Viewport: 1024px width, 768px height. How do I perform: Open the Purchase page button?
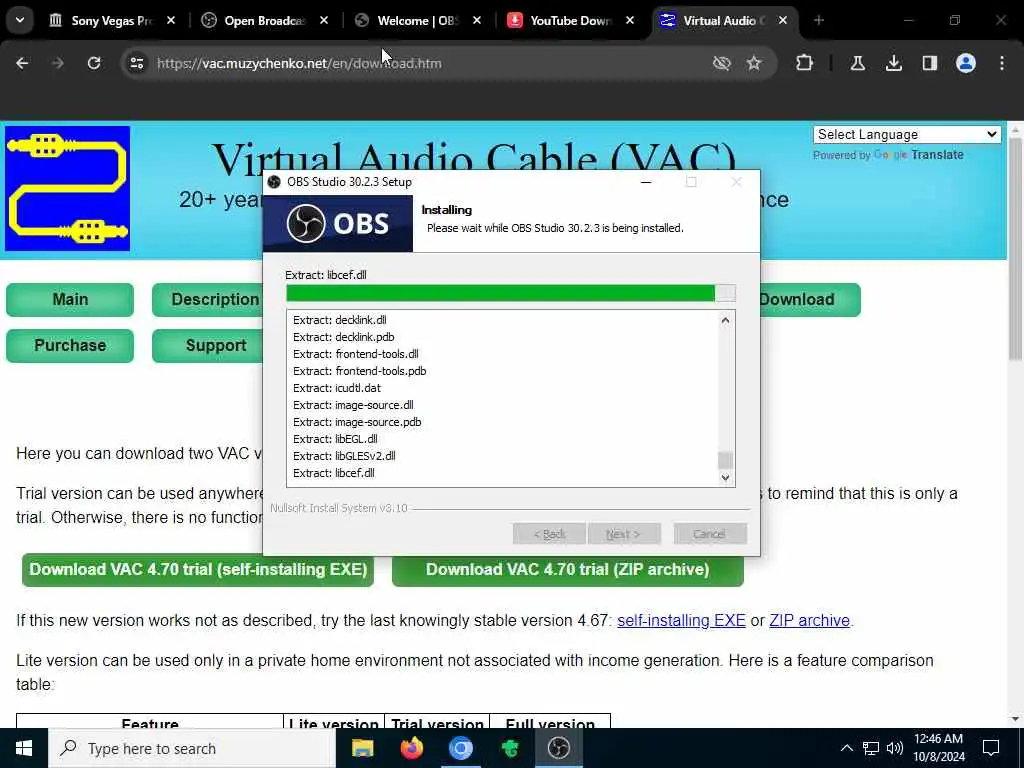[70, 345]
